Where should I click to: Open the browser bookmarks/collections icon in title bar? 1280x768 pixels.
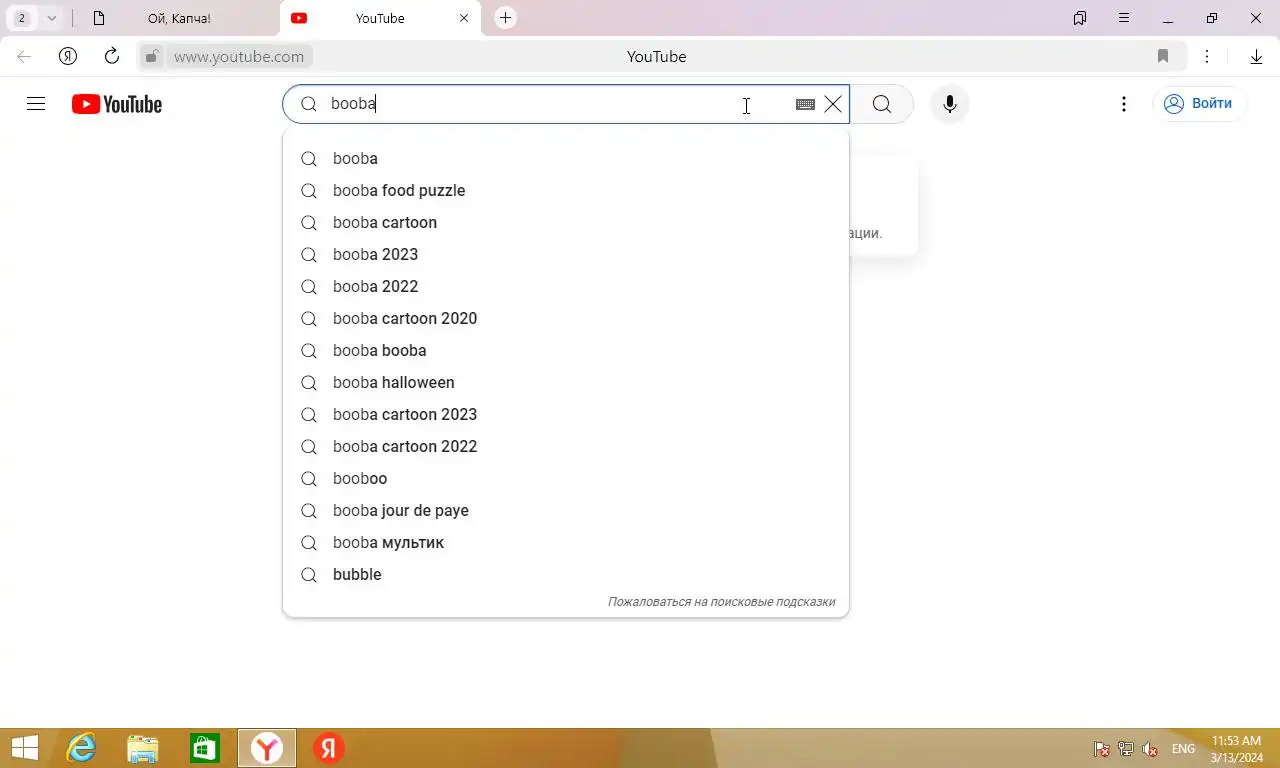coord(1080,18)
